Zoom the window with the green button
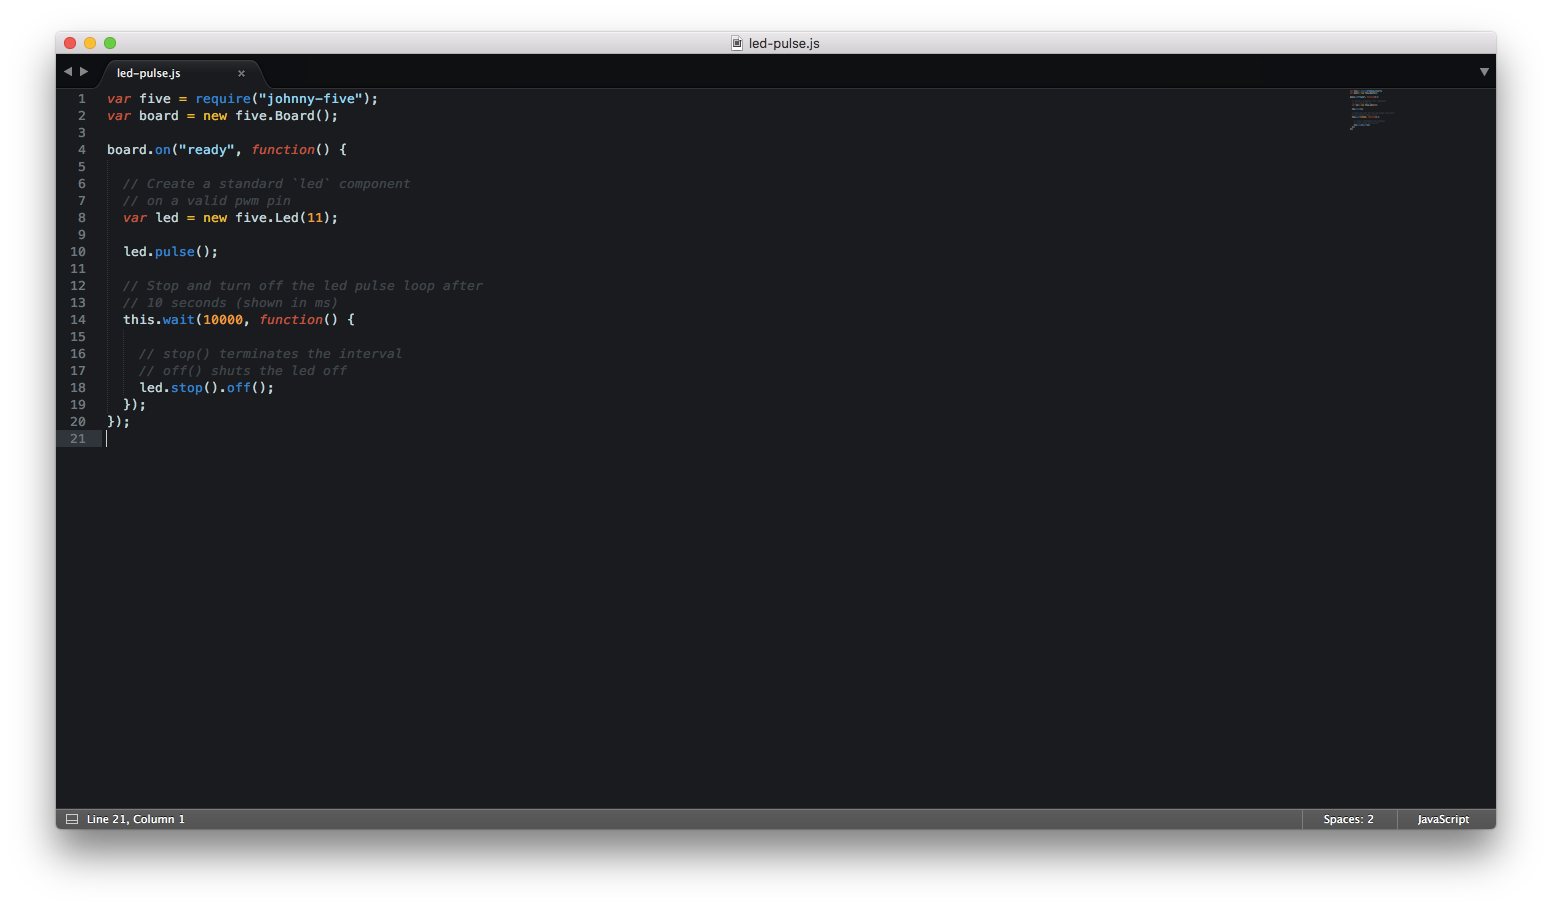 110,43
